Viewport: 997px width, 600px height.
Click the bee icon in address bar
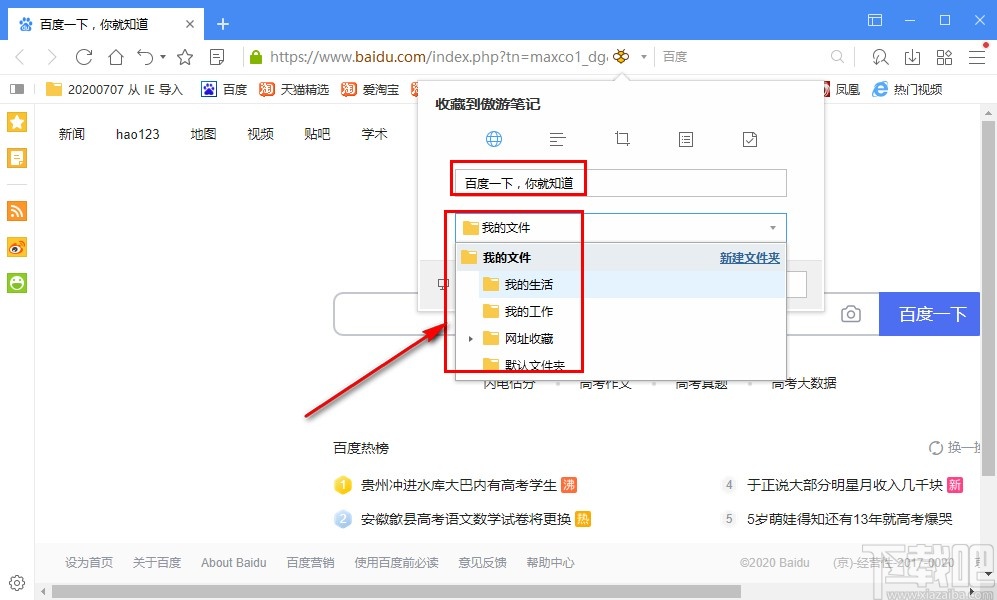621,57
